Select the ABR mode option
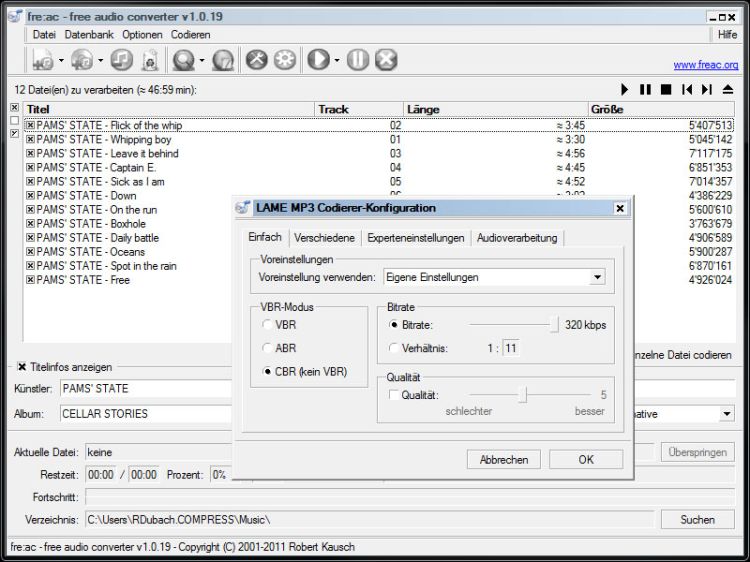 pyautogui.click(x=266, y=348)
